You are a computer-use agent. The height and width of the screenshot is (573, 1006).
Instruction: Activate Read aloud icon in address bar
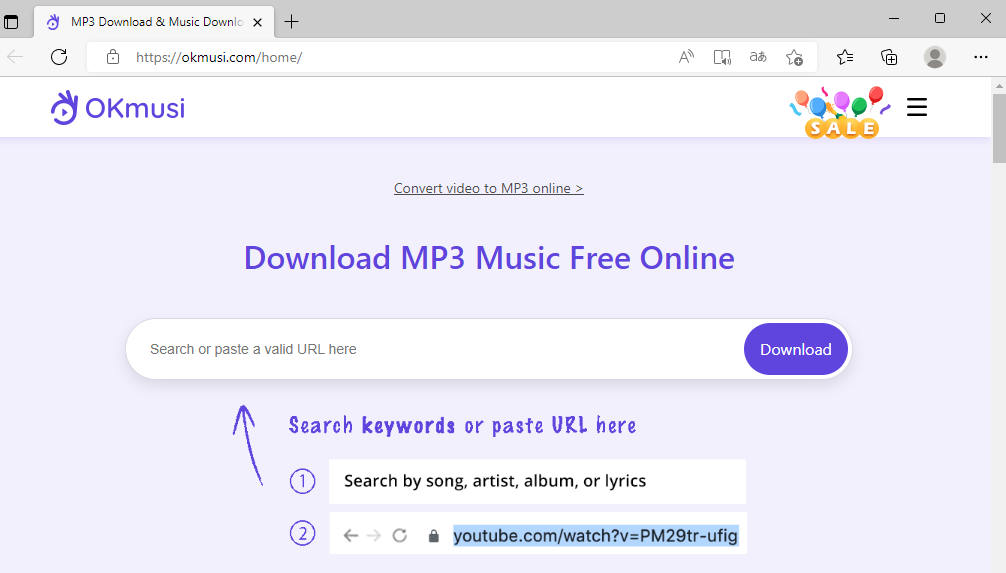[x=686, y=57]
